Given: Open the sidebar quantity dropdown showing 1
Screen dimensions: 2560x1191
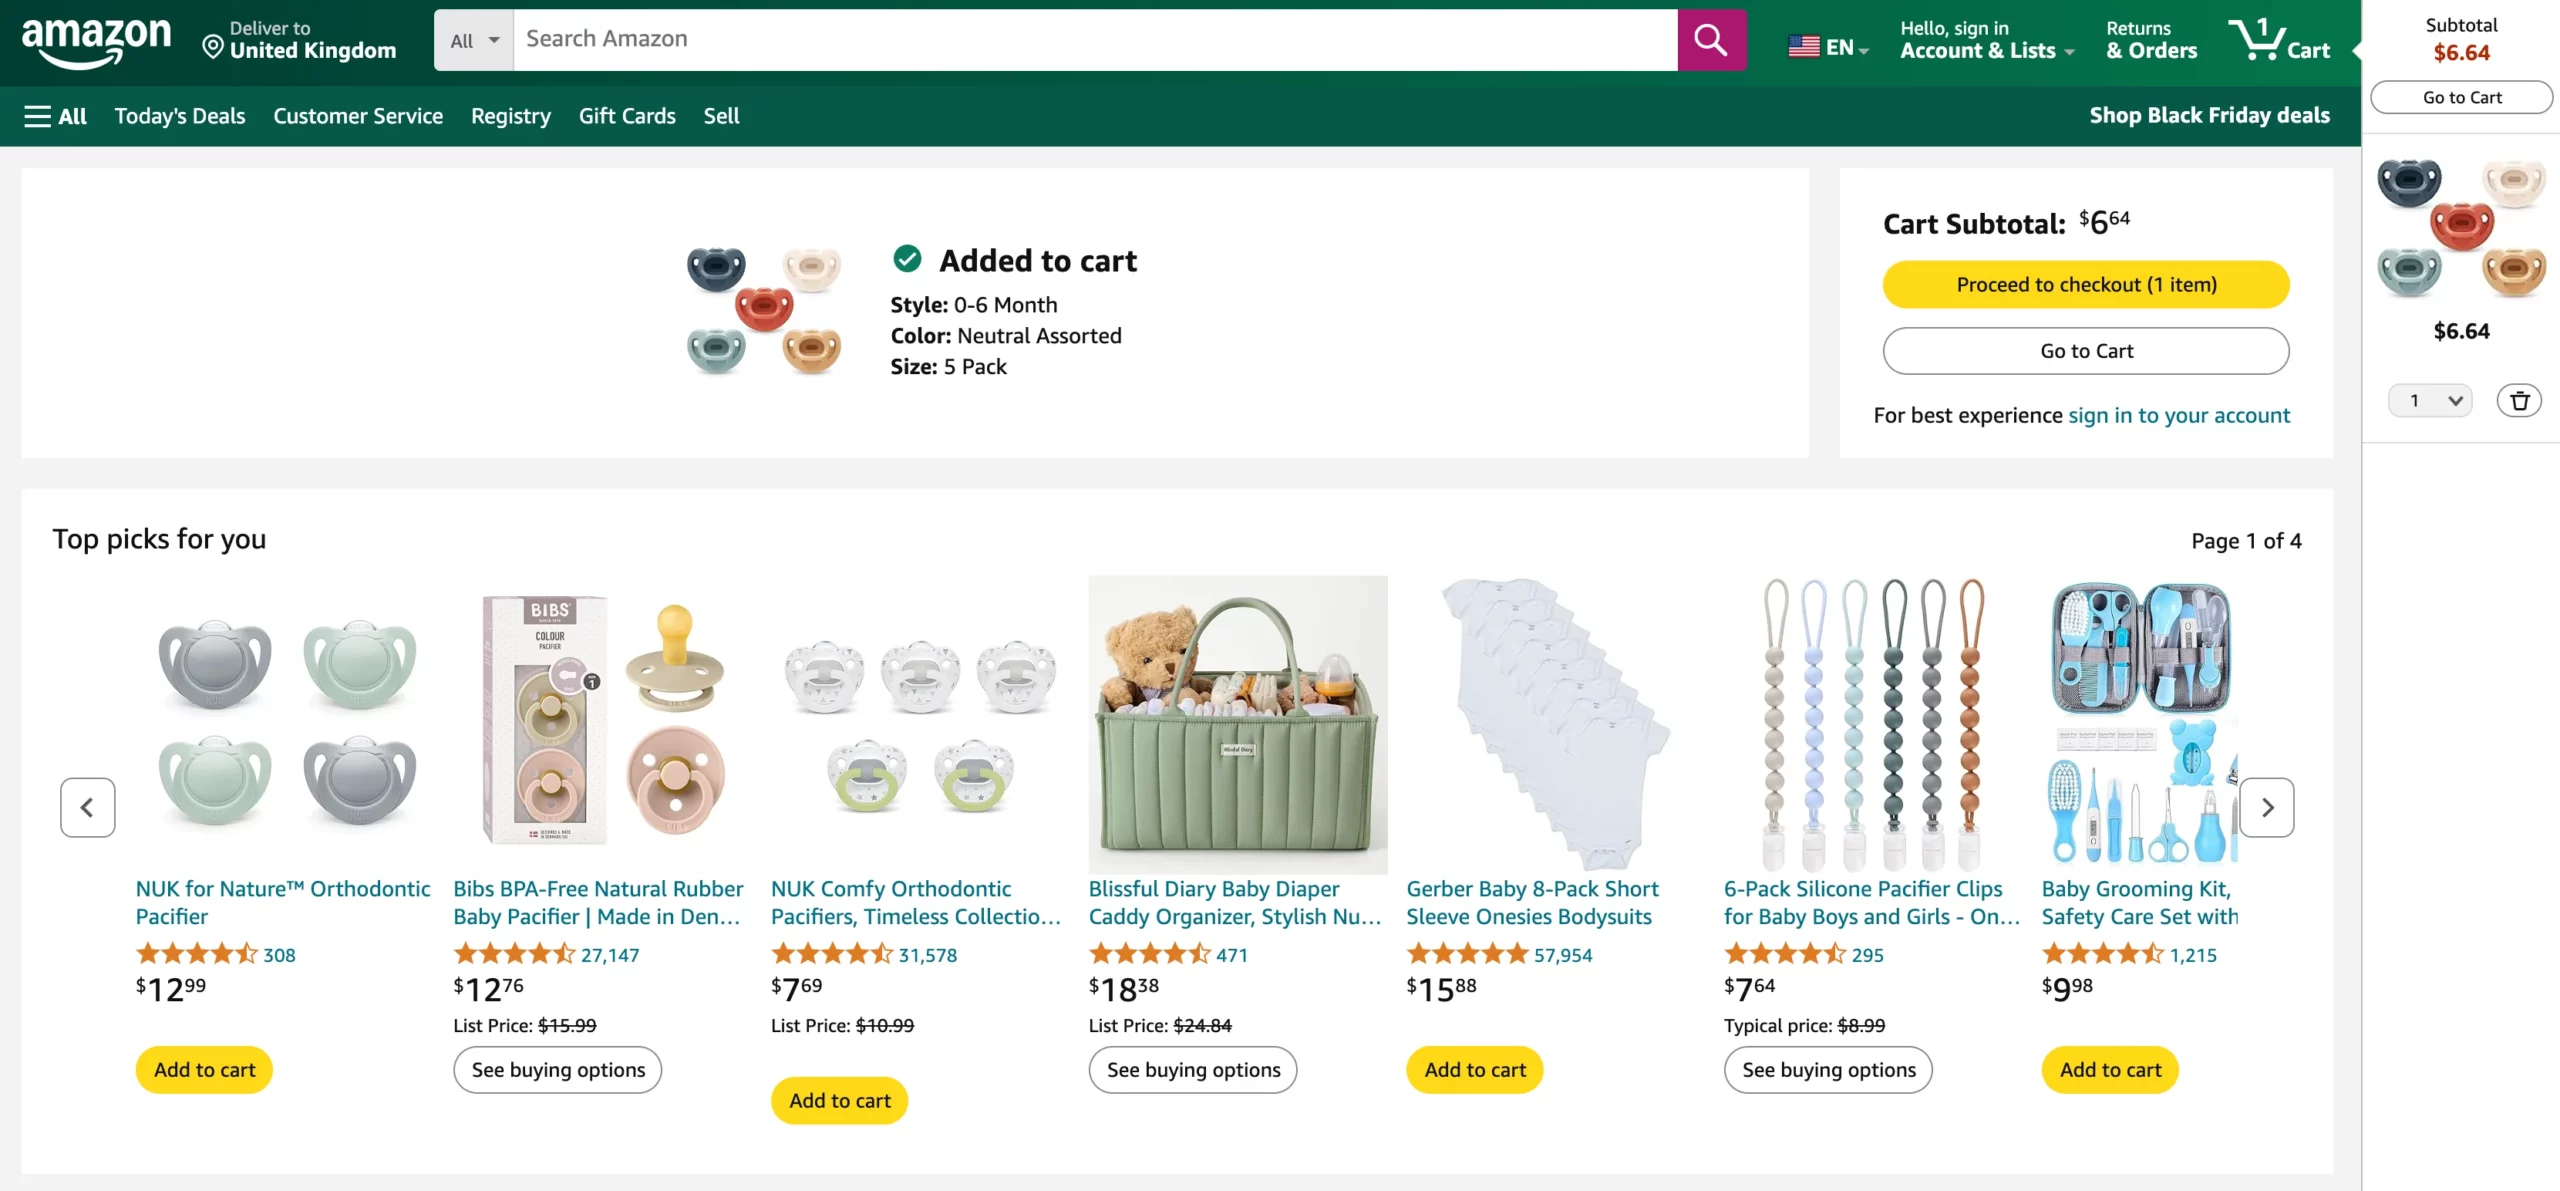Looking at the screenshot, I should (2430, 401).
